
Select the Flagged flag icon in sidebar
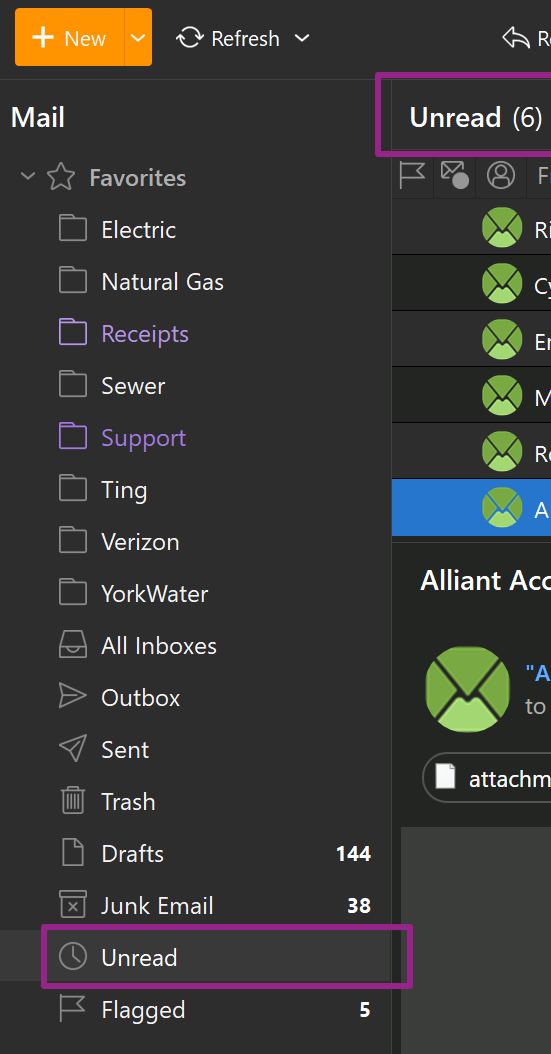(x=73, y=1010)
